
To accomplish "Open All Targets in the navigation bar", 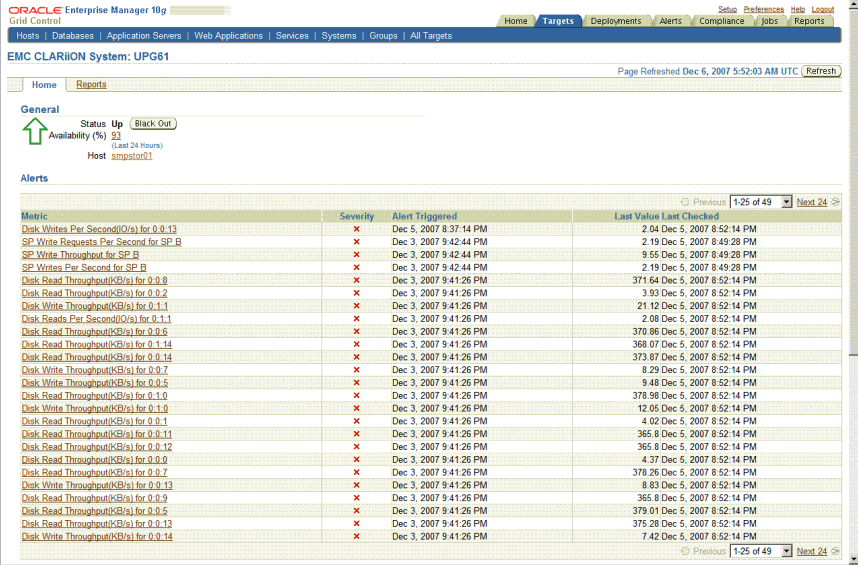I will pyautogui.click(x=431, y=36).
